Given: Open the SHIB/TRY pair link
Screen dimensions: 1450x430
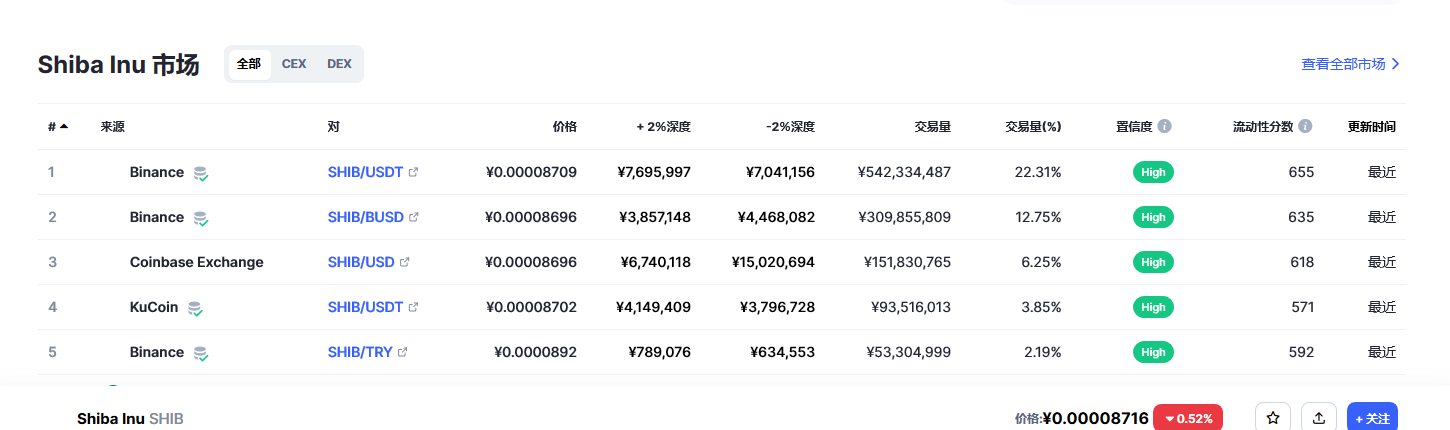Looking at the screenshot, I should click(360, 352).
